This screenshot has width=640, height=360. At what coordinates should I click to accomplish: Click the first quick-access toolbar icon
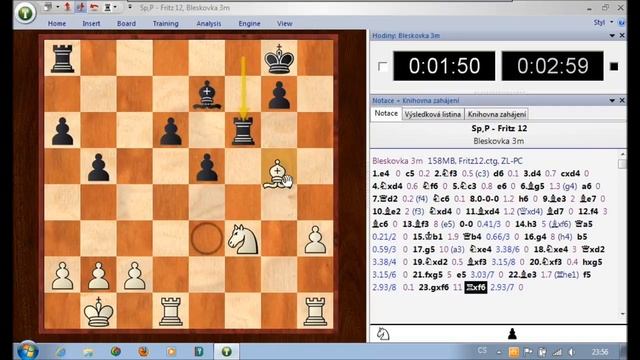click(49, 7)
